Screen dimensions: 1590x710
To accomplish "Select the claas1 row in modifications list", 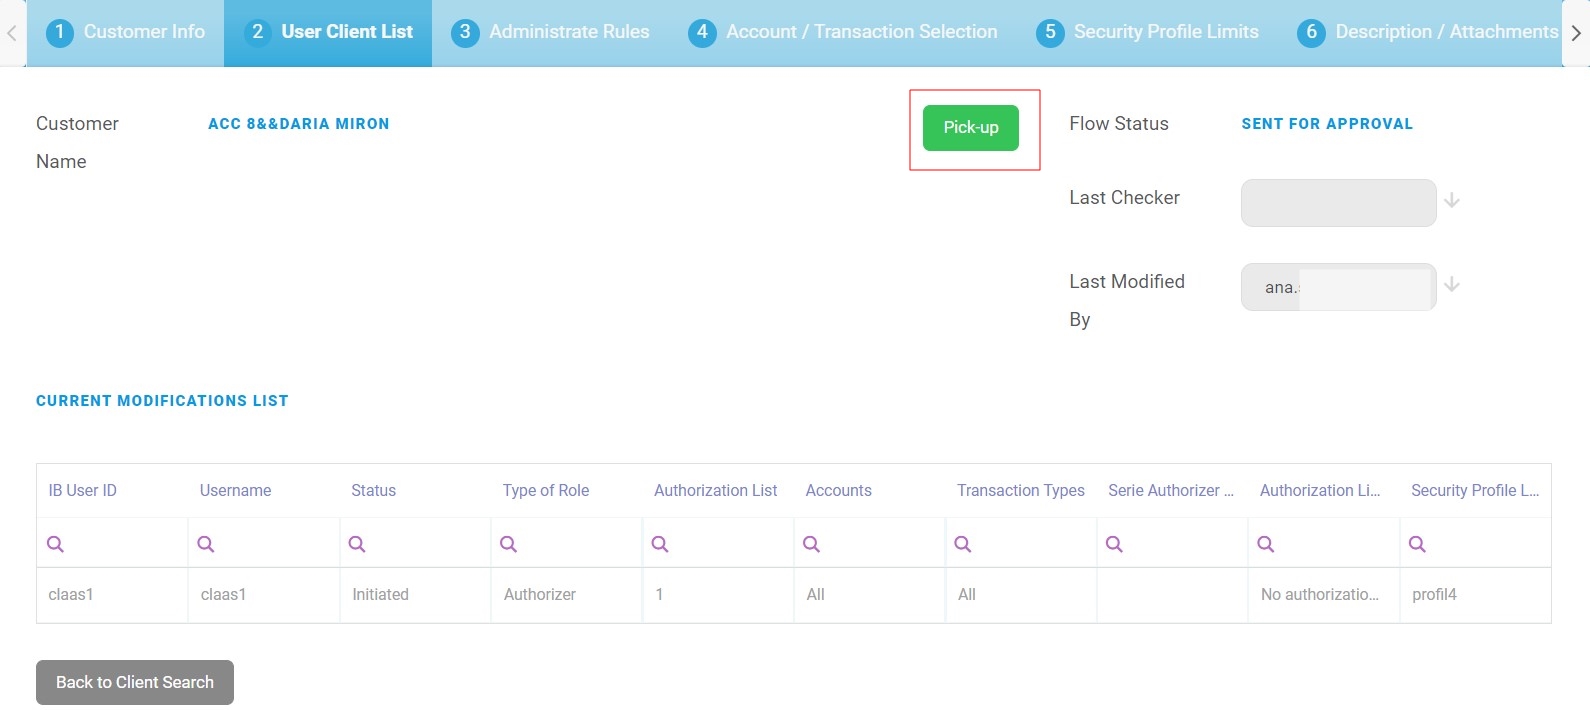I will point(70,595).
